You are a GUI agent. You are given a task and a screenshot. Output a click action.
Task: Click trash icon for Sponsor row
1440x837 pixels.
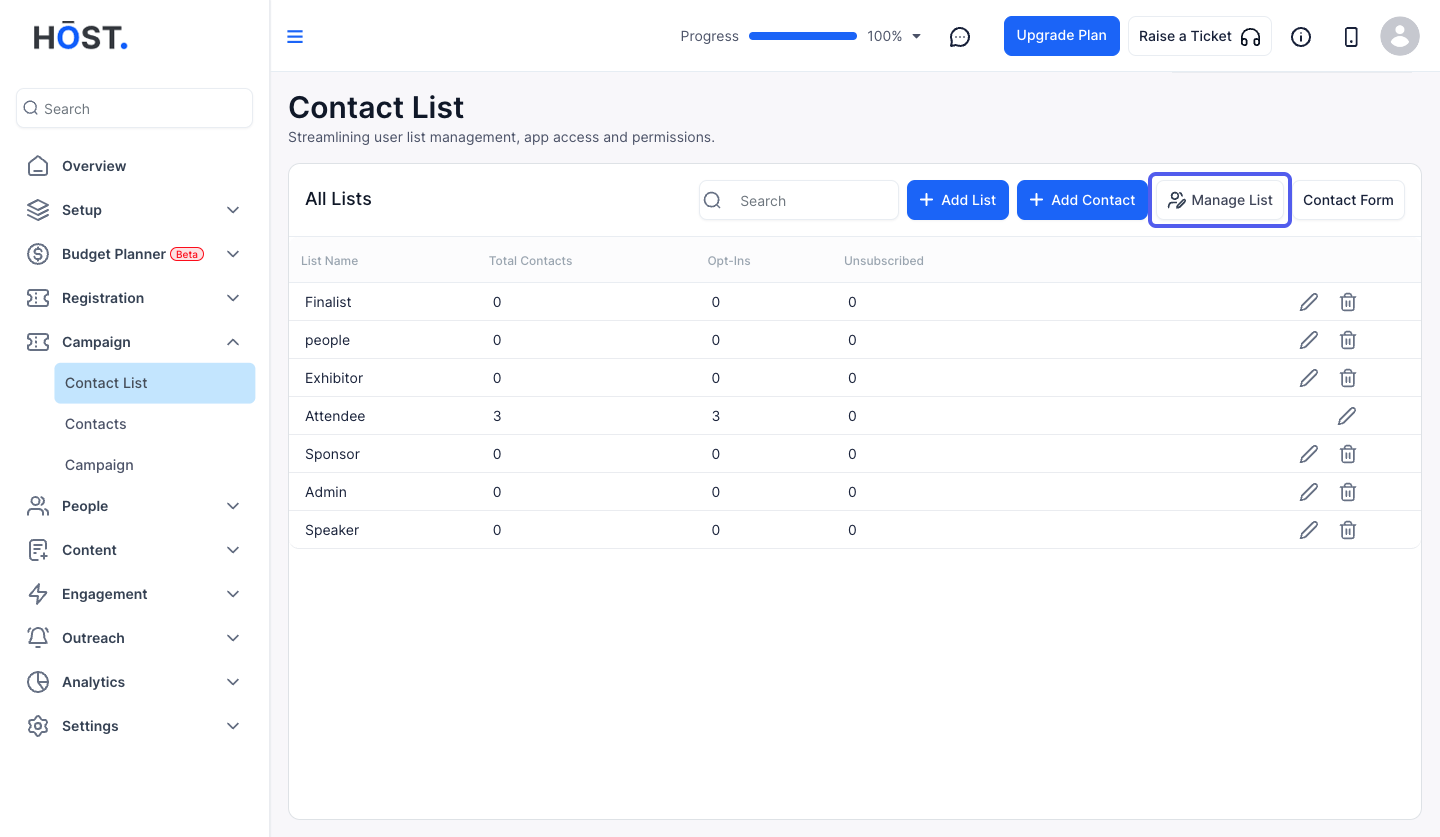[1348, 454]
